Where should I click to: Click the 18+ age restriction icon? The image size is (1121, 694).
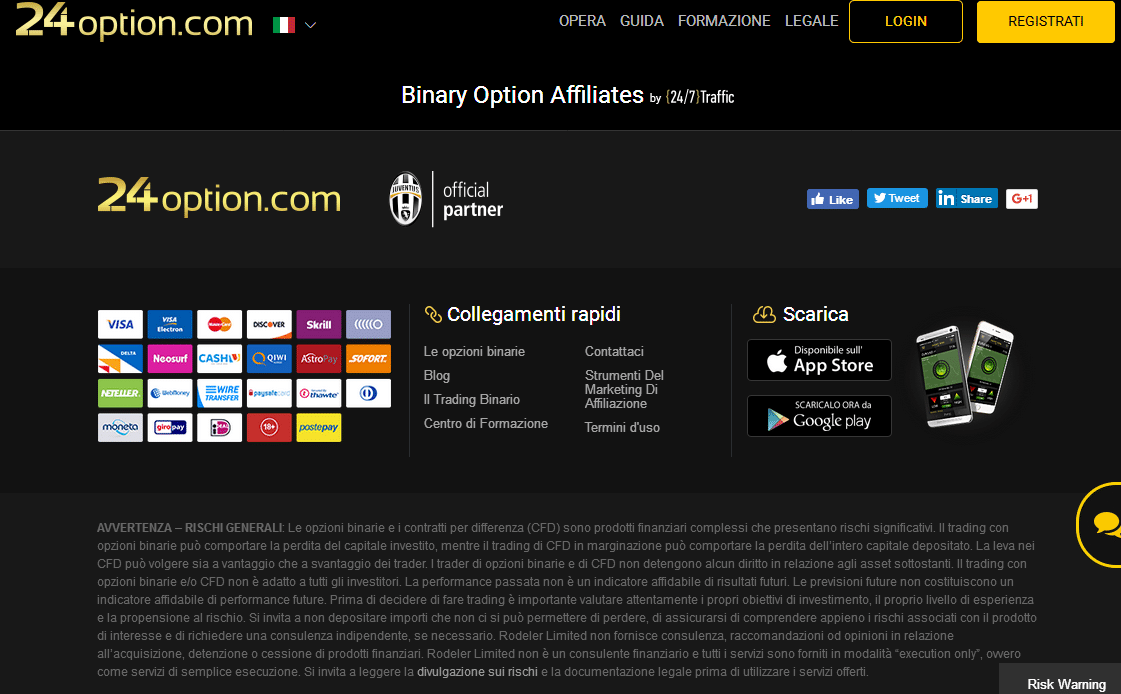[270, 427]
